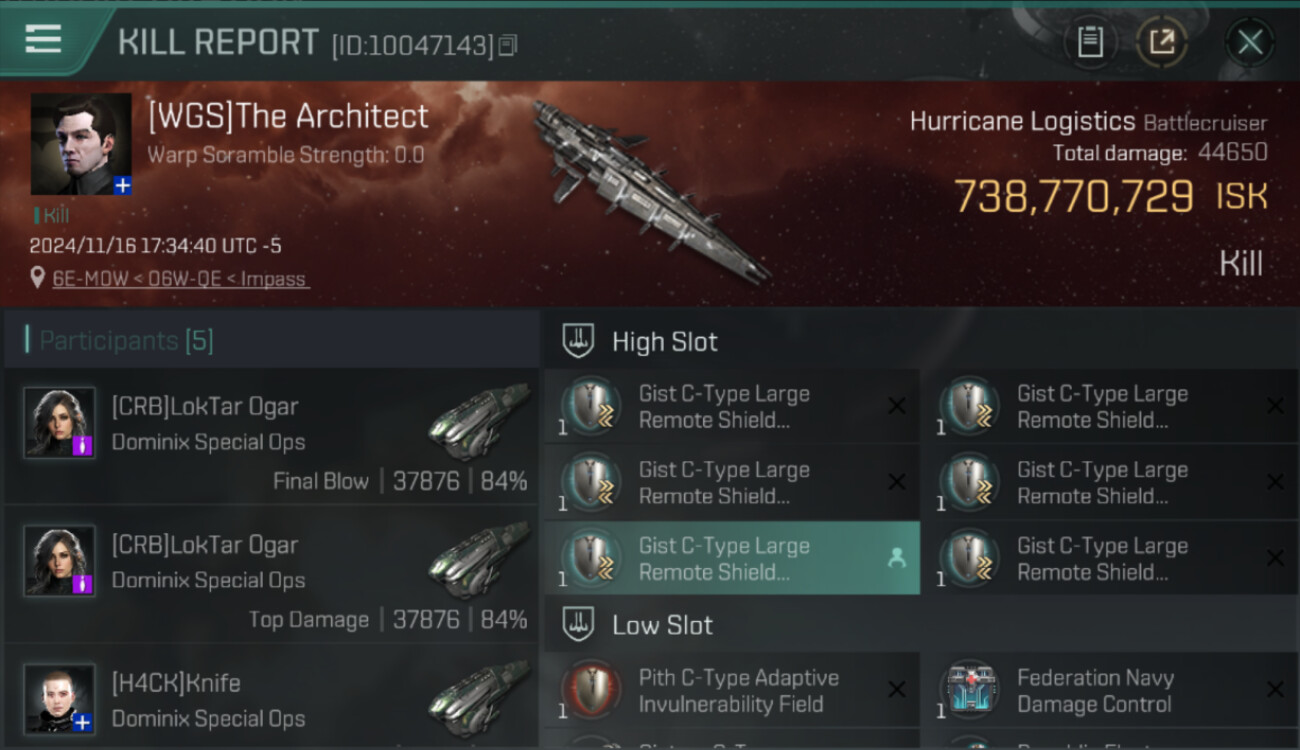Open the 6E-MOW location link
Viewport: 1300px width, 750px height.
click(x=181, y=279)
